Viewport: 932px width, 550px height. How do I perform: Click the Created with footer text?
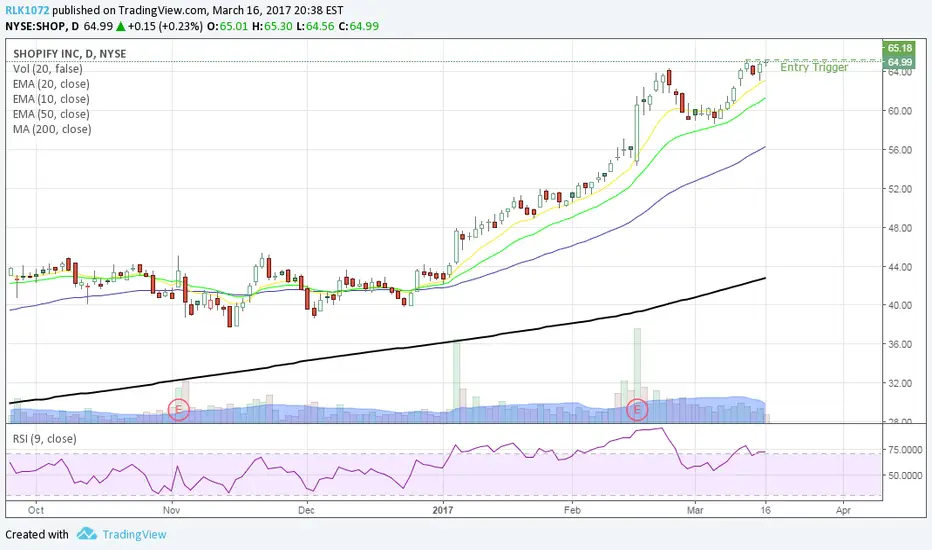(x=37, y=535)
